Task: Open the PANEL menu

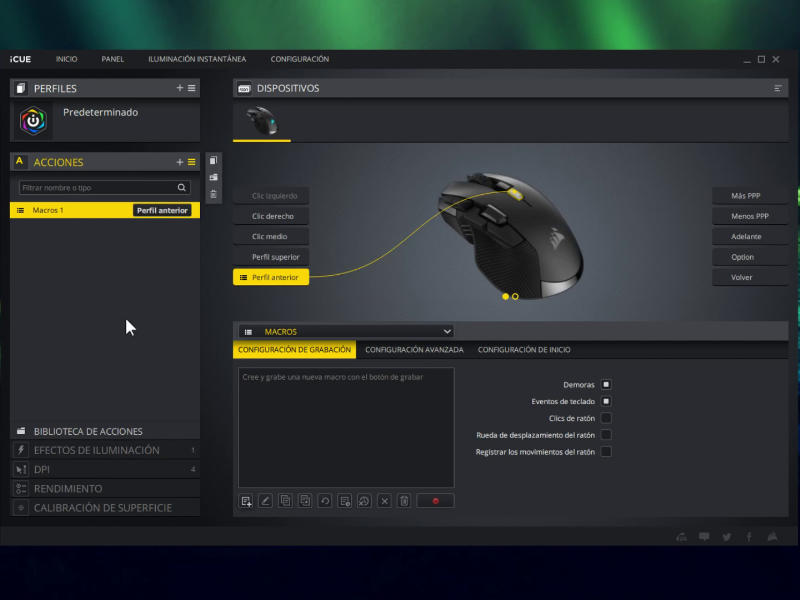Action: pyautogui.click(x=112, y=59)
